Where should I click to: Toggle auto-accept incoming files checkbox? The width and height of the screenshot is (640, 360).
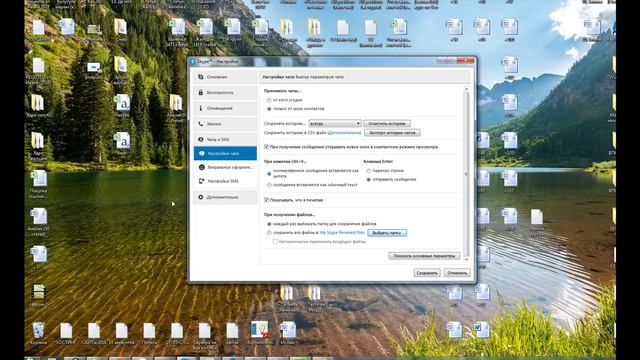click(x=275, y=242)
